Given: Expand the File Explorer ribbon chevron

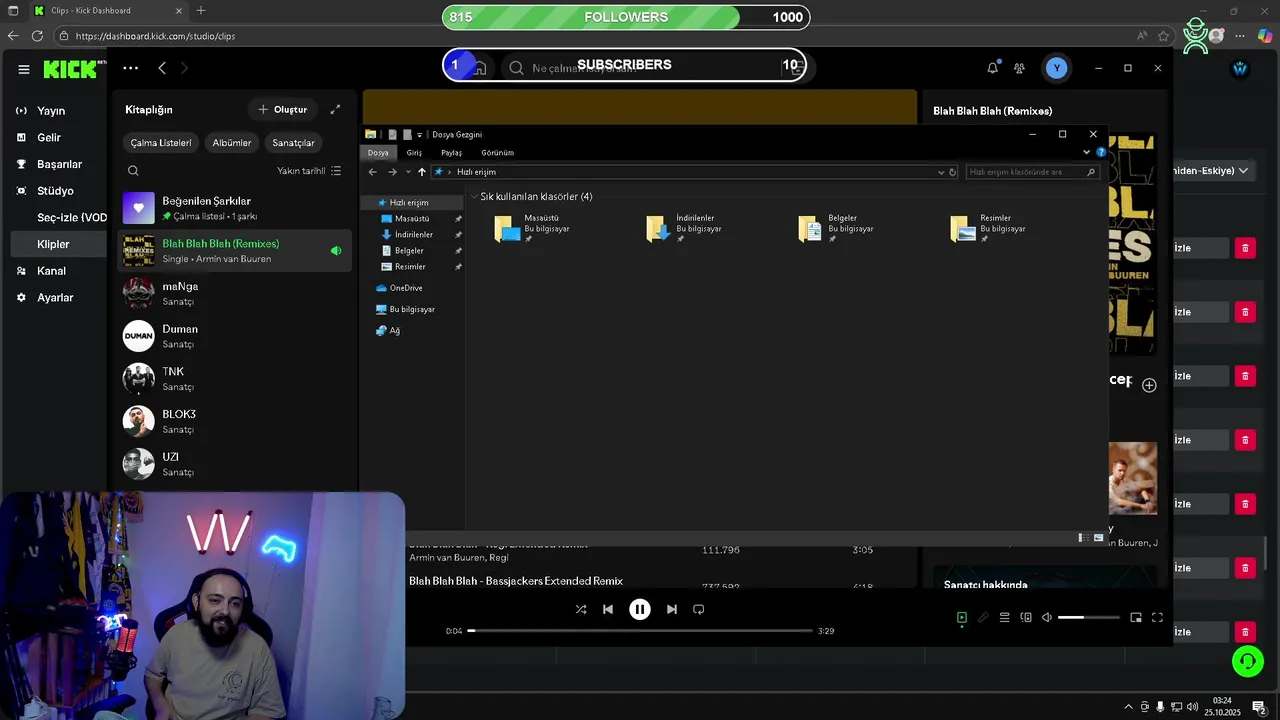Looking at the screenshot, I should click(x=1086, y=152).
